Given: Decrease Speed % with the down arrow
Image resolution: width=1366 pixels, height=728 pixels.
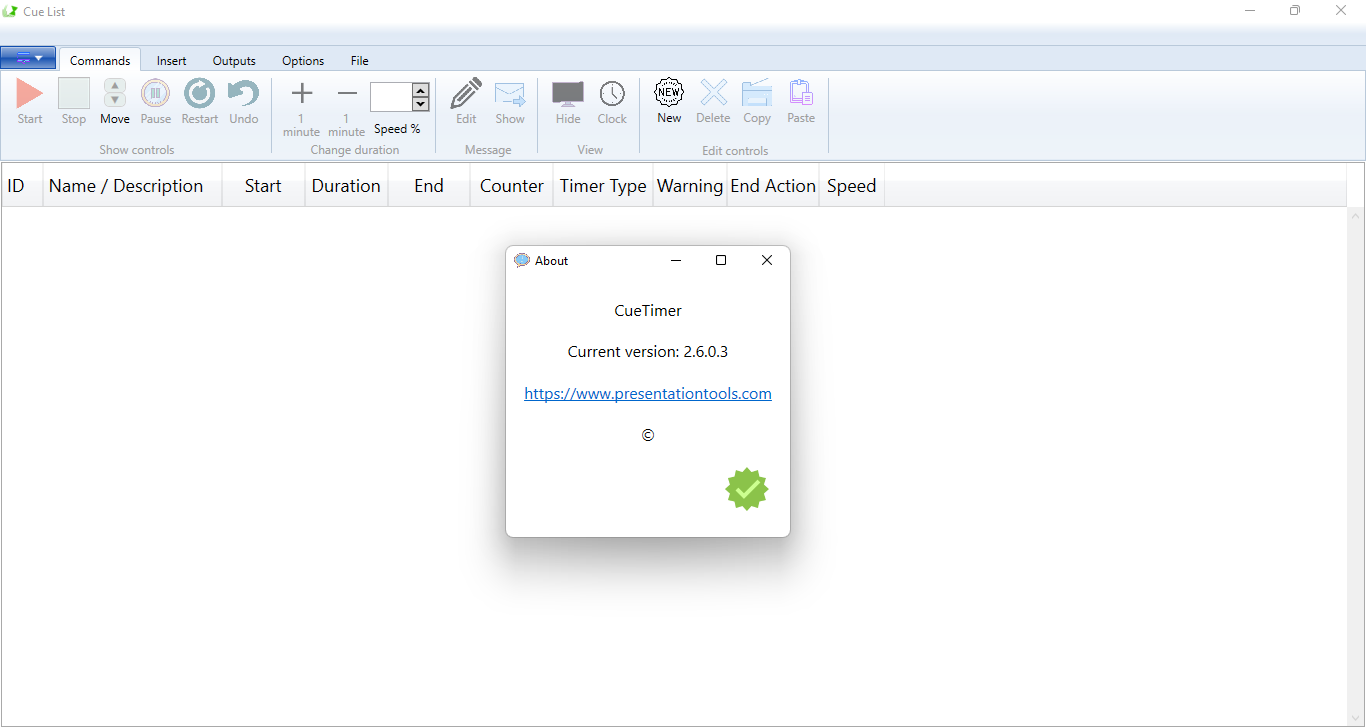Looking at the screenshot, I should pyautogui.click(x=421, y=104).
